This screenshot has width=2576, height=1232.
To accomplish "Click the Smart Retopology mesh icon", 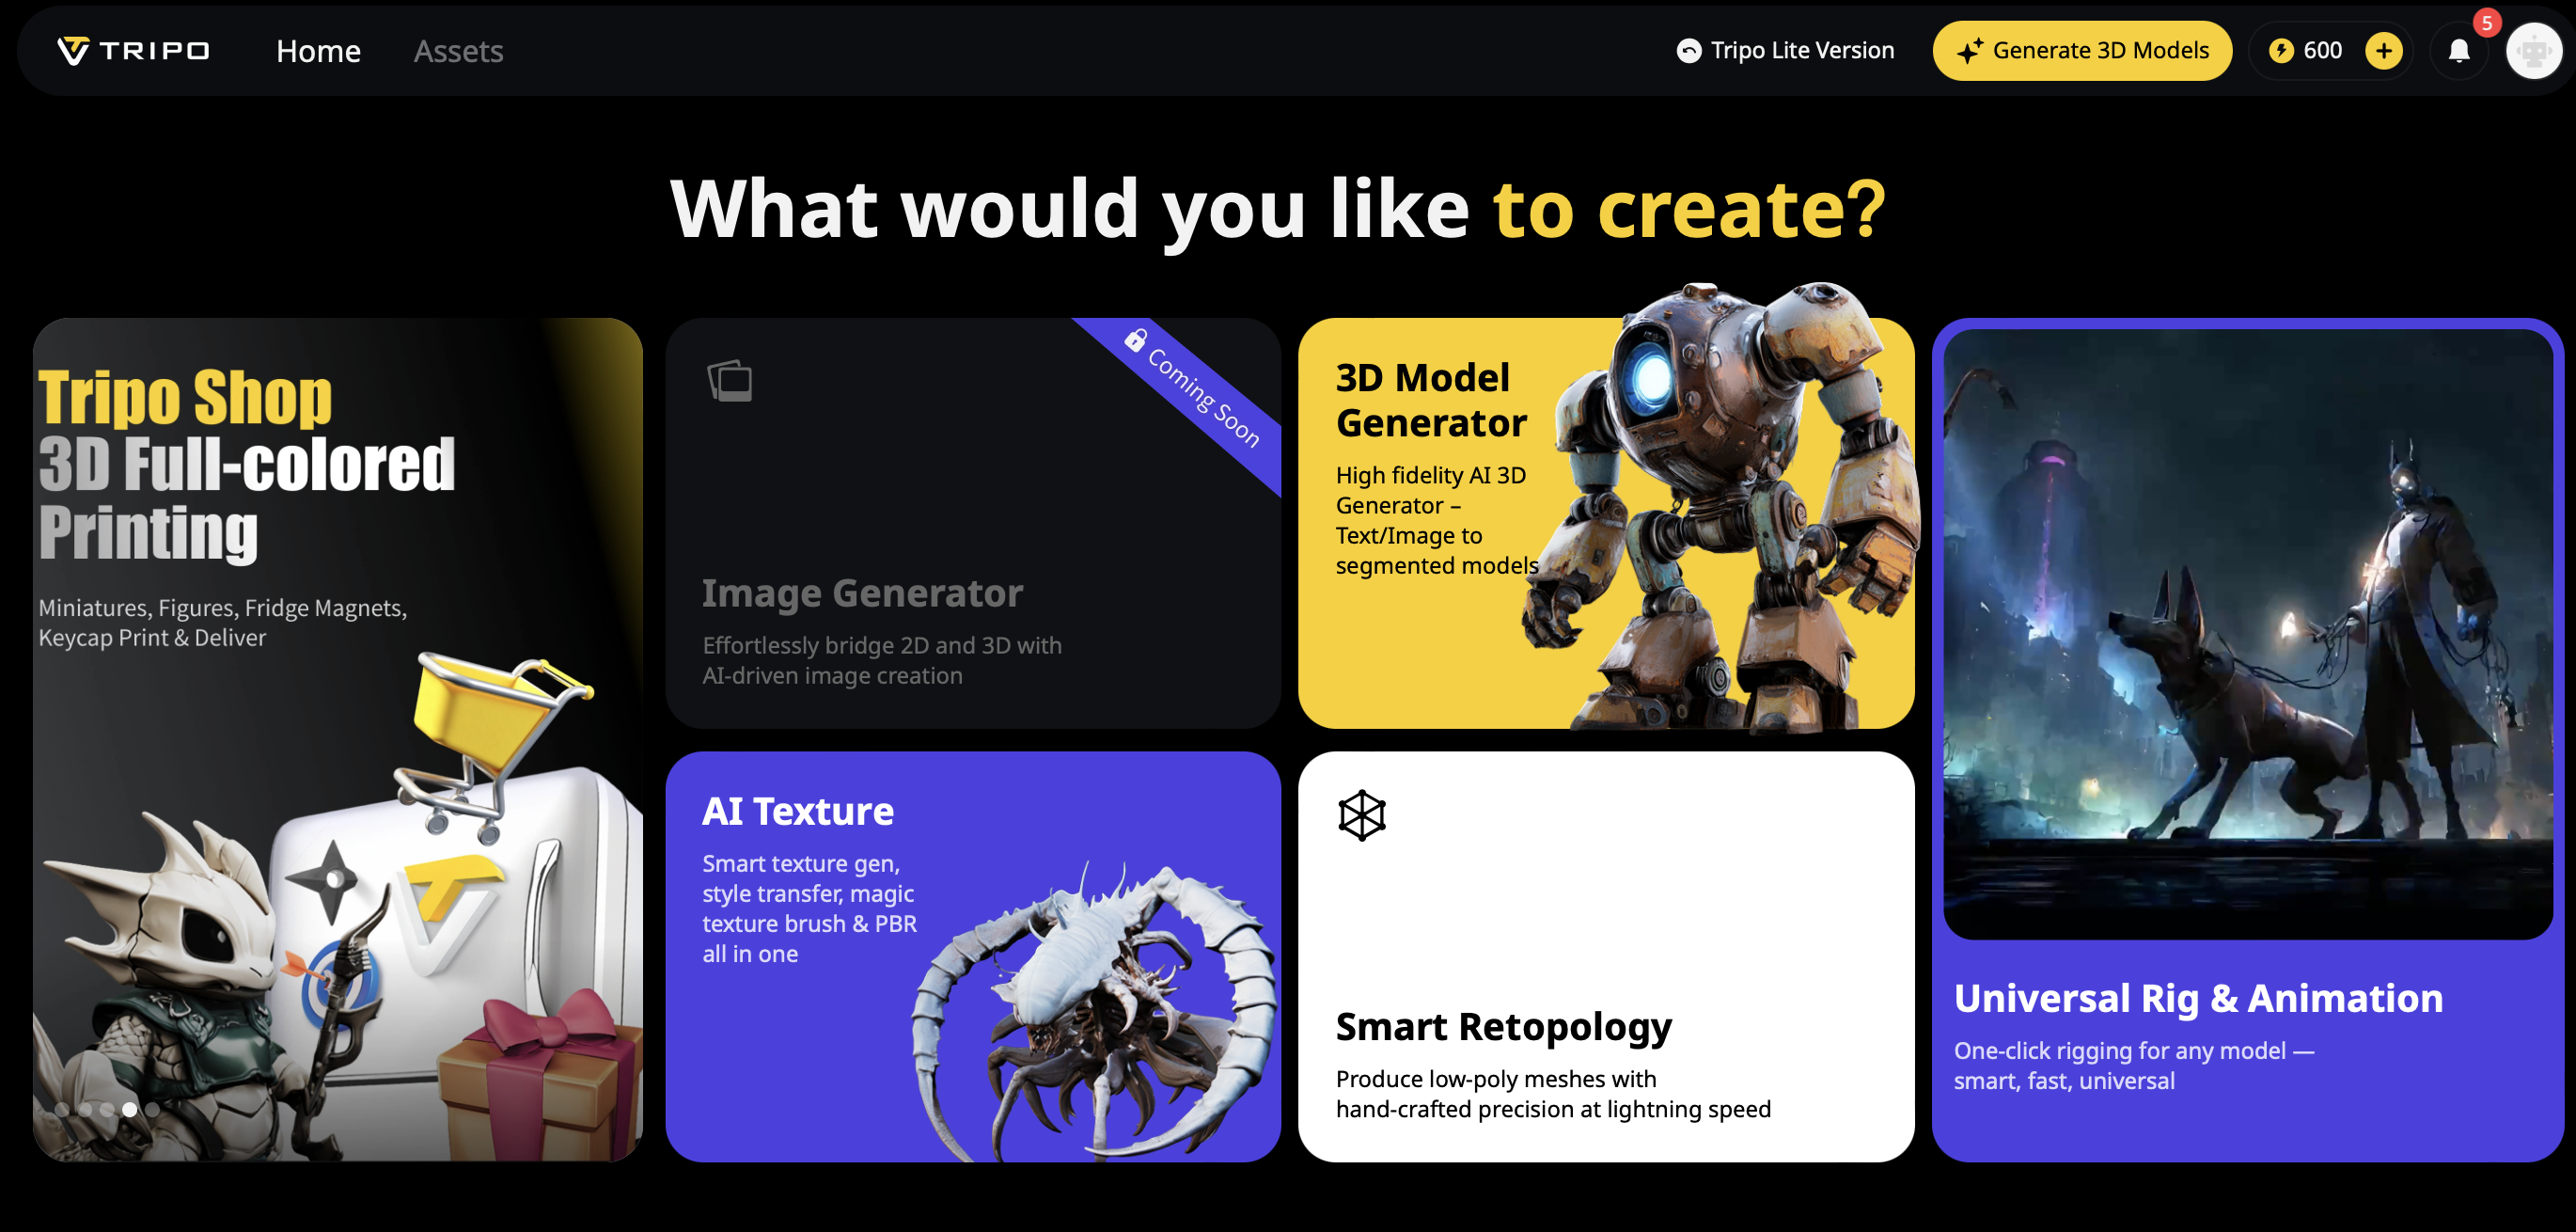I will click(x=1361, y=815).
